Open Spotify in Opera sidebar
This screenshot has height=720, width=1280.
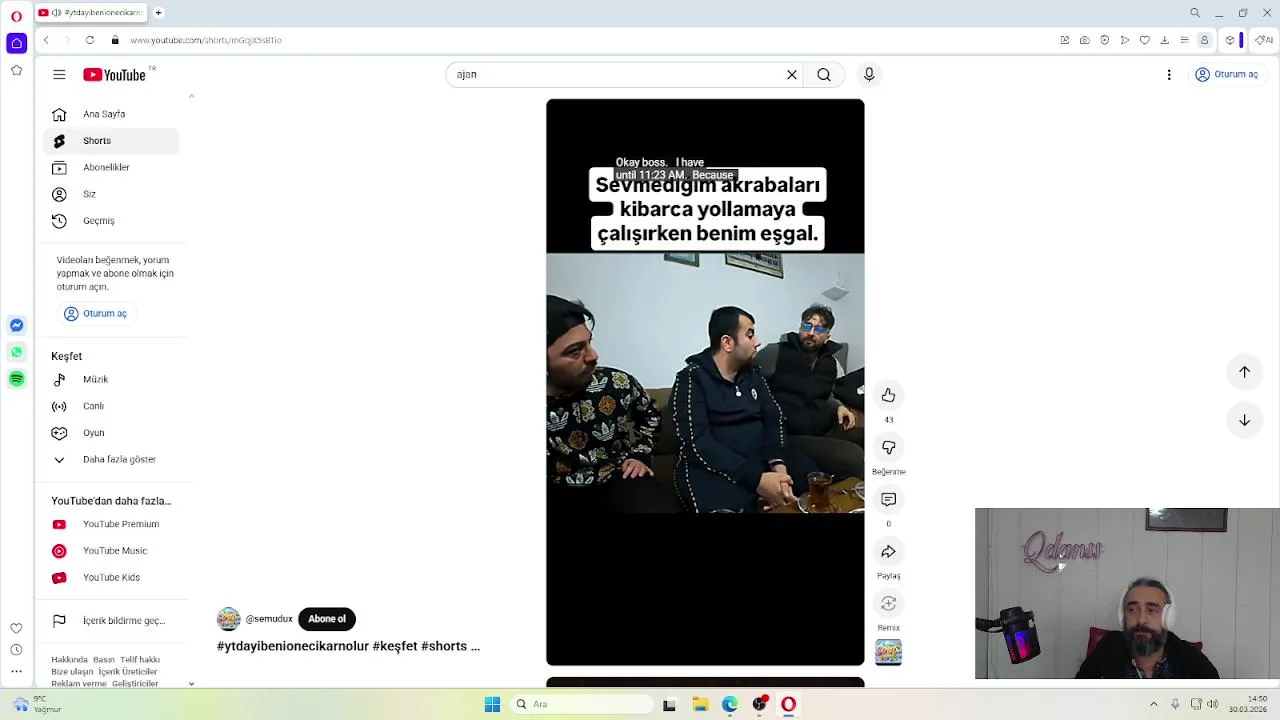(x=16, y=379)
